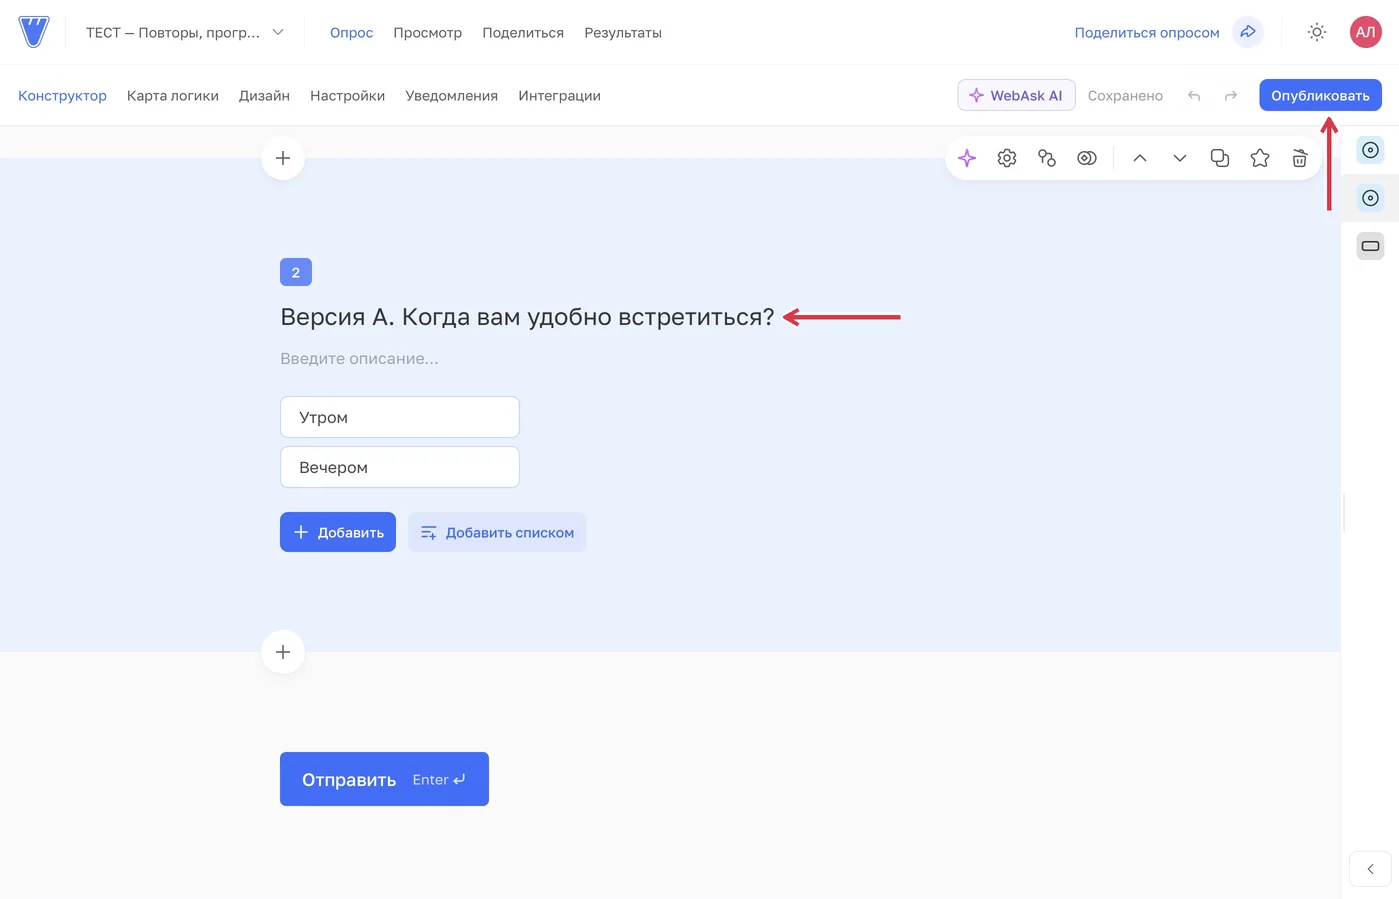The image size is (1399, 899).
Task: Click the Добавить button
Action: 338,532
